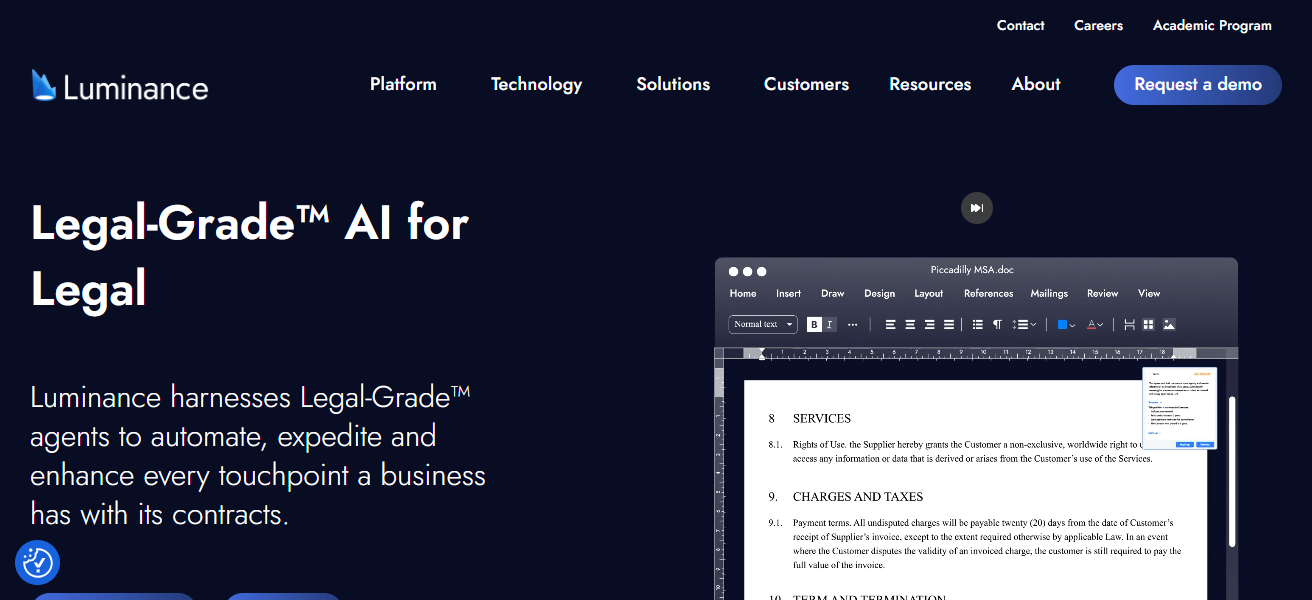Click the skip-forward video control
Viewport: 1312px width, 600px height.
[977, 208]
